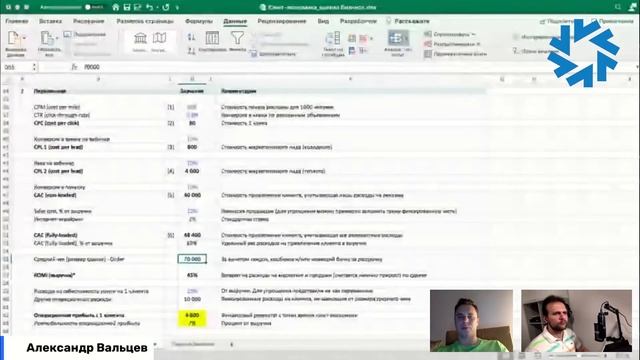The width and height of the screenshot is (640, 360).
Task: Click the Get Data icon in ribbon
Action: (x=13, y=39)
